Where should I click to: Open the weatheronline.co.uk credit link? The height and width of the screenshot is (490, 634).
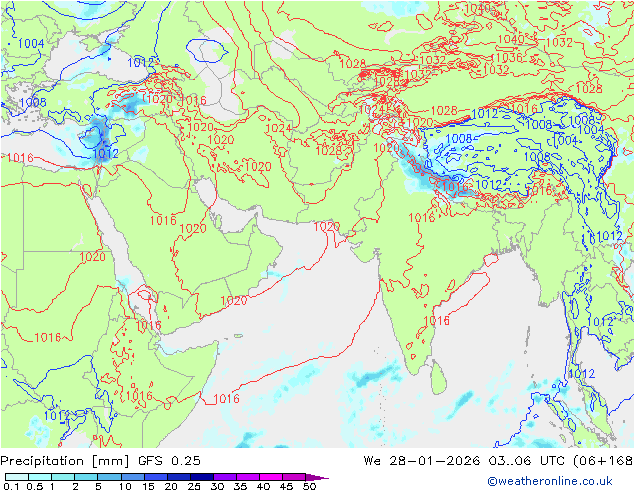pyautogui.click(x=550, y=481)
